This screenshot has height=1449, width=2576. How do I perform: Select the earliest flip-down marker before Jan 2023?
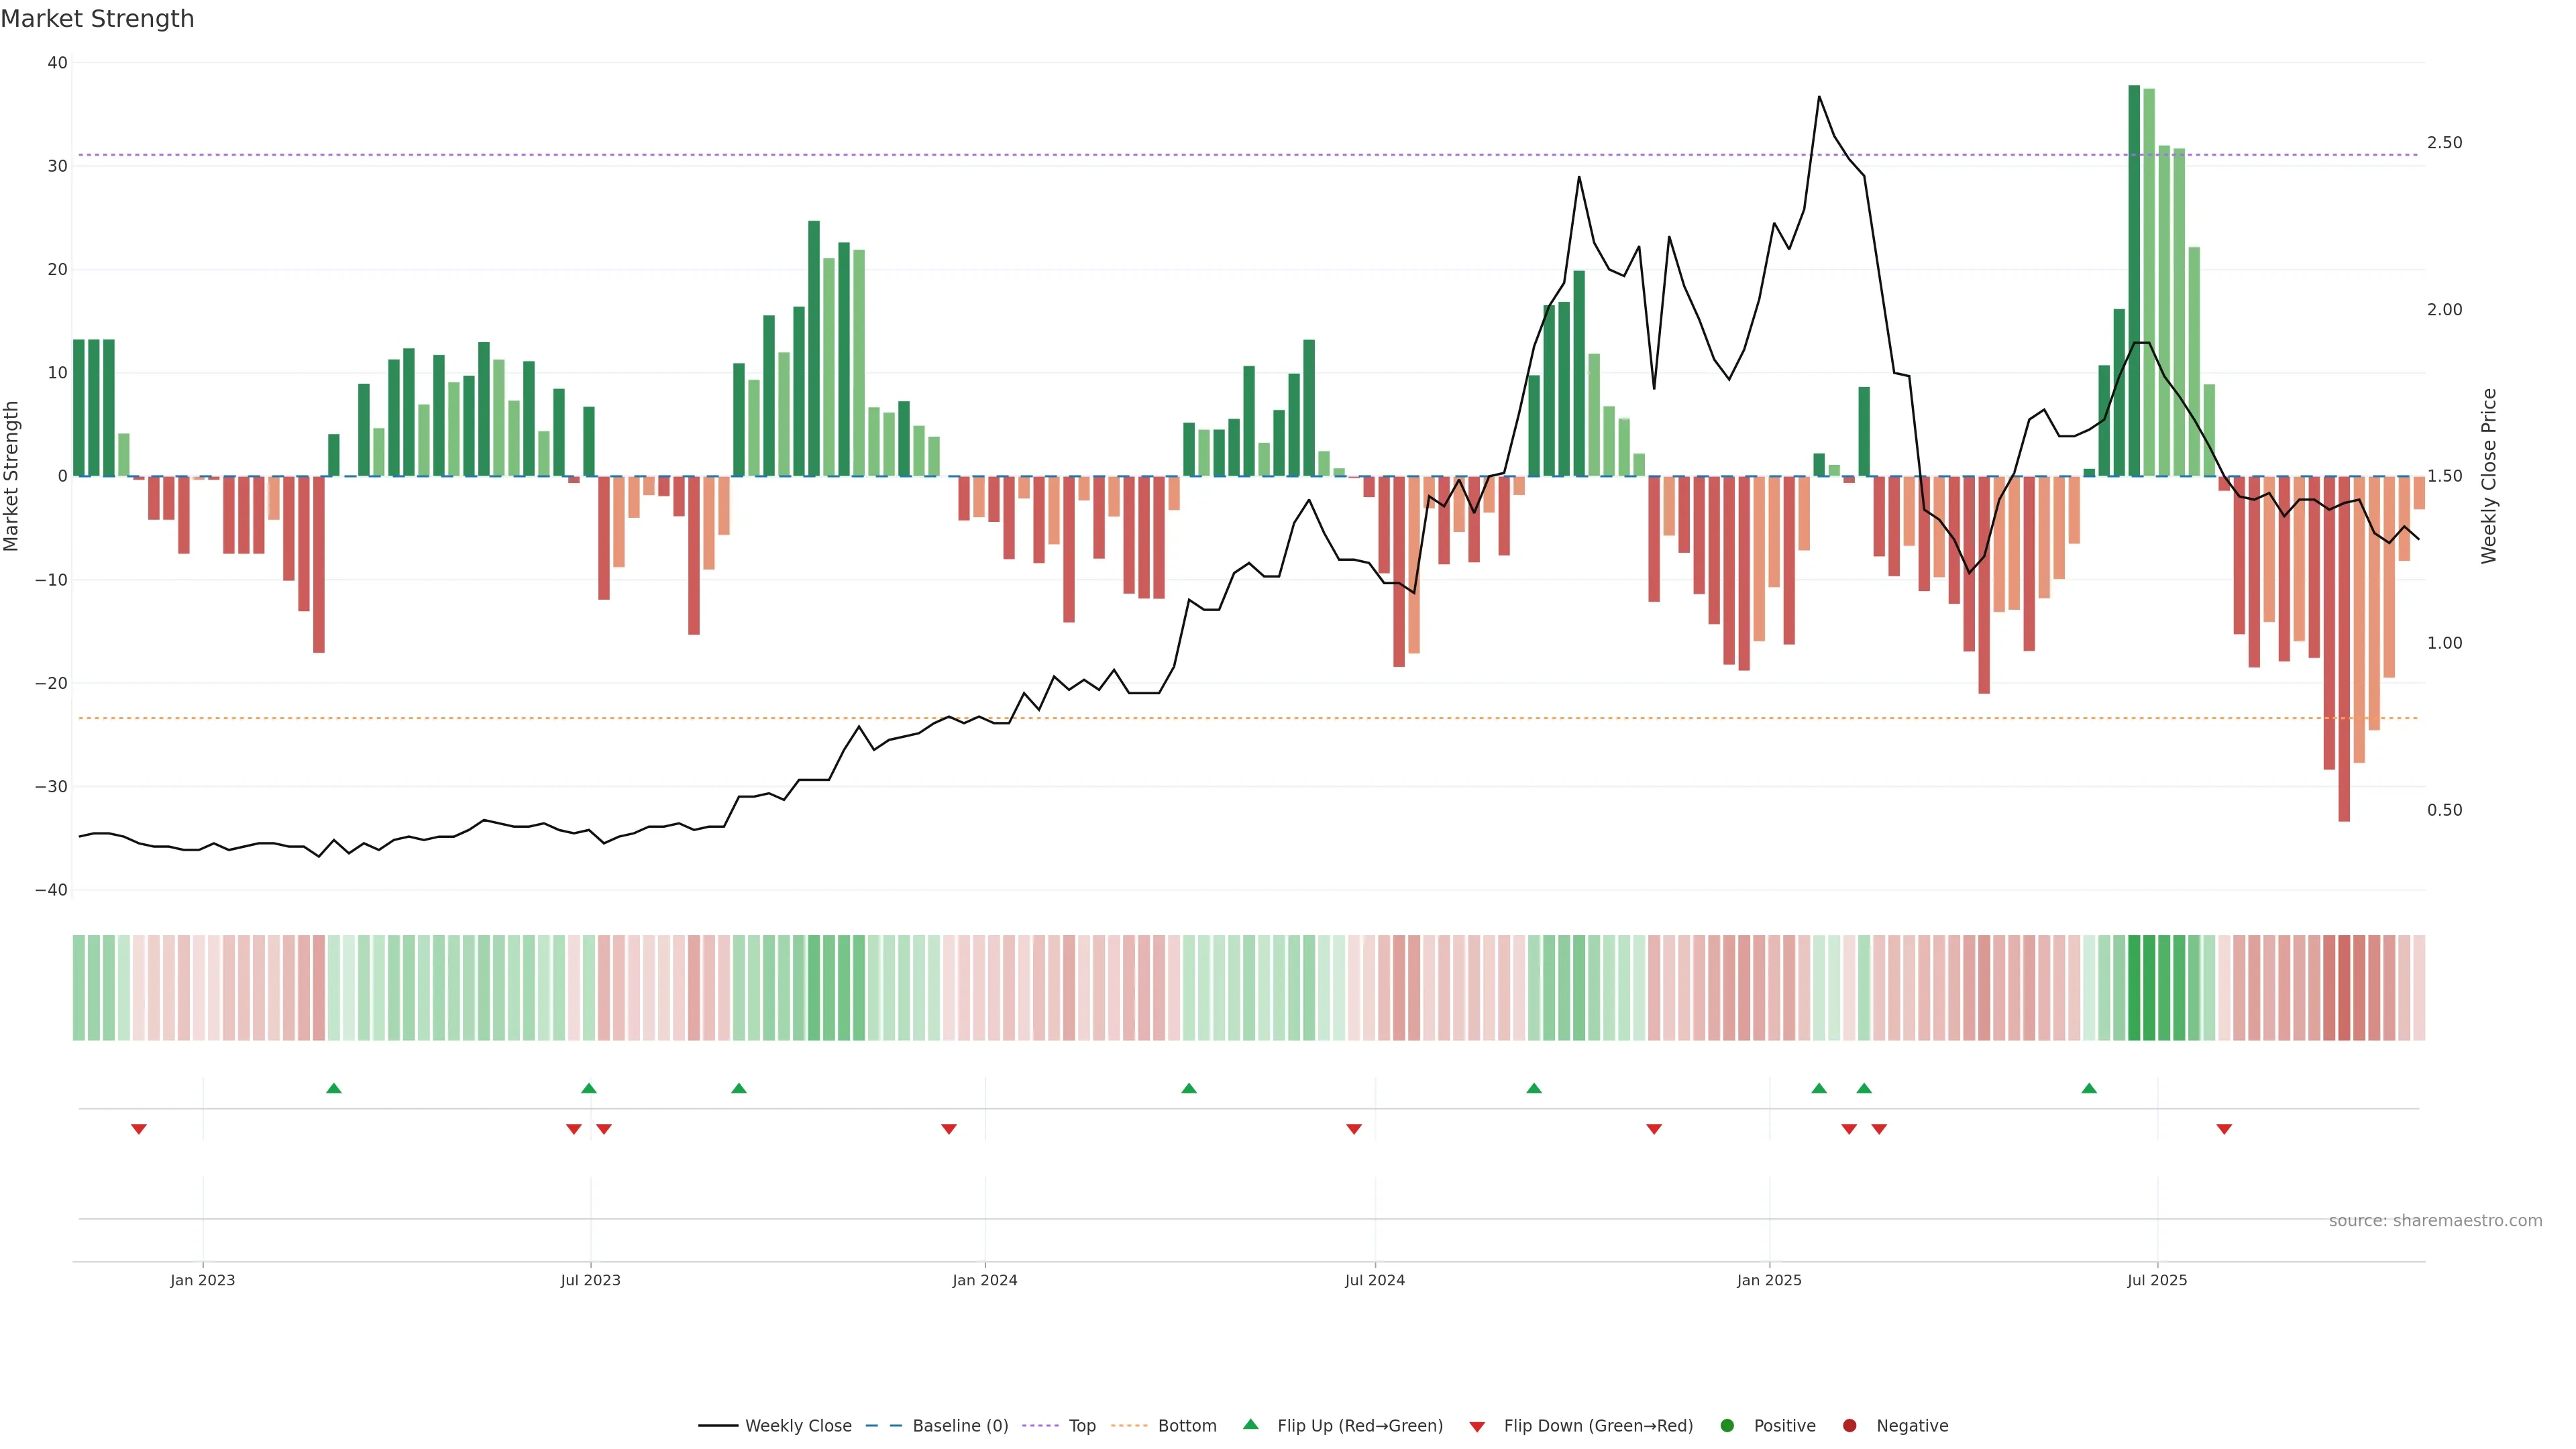click(139, 1129)
